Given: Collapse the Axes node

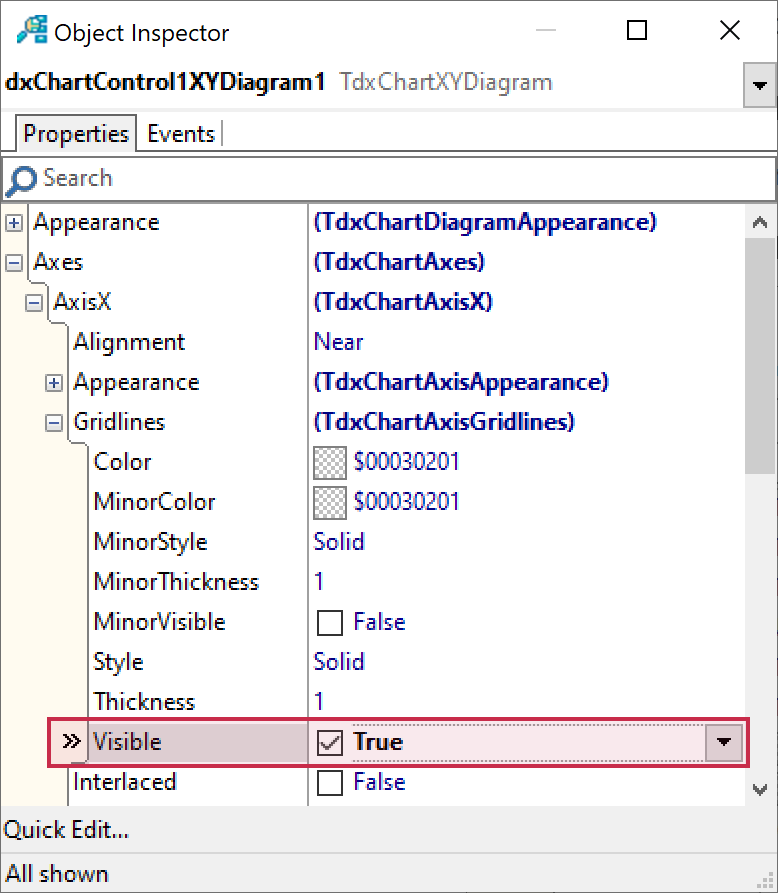Looking at the screenshot, I should [x=14, y=263].
